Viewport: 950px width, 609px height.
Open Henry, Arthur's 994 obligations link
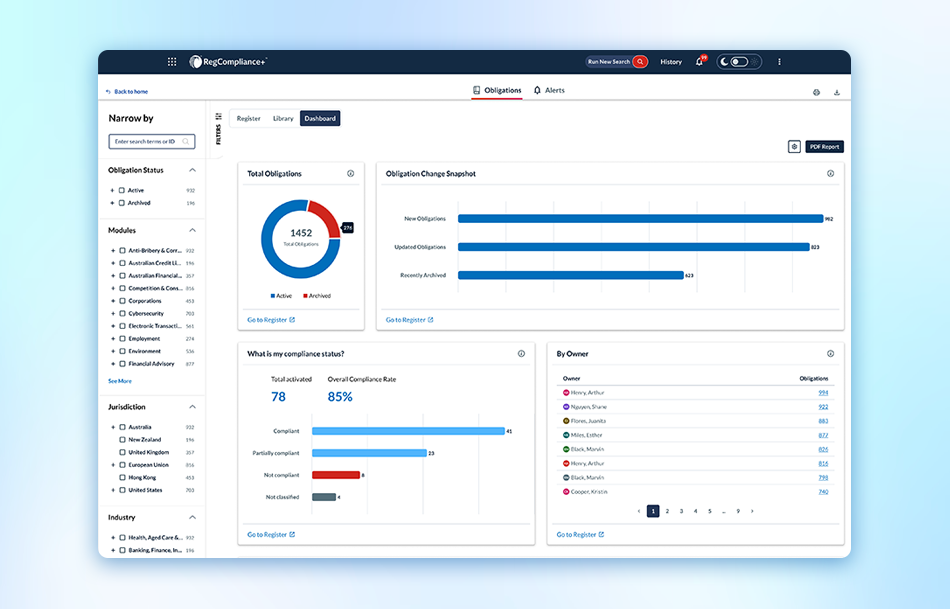point(822,393)
